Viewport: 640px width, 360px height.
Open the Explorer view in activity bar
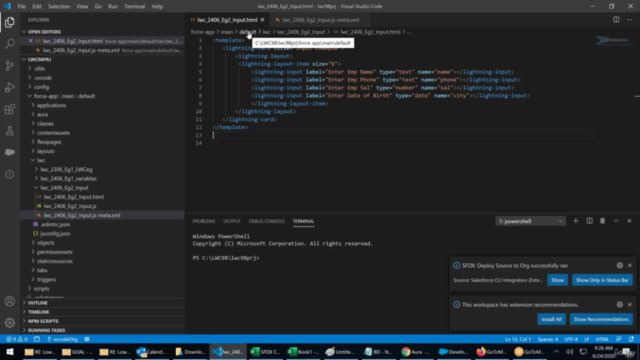10,22
